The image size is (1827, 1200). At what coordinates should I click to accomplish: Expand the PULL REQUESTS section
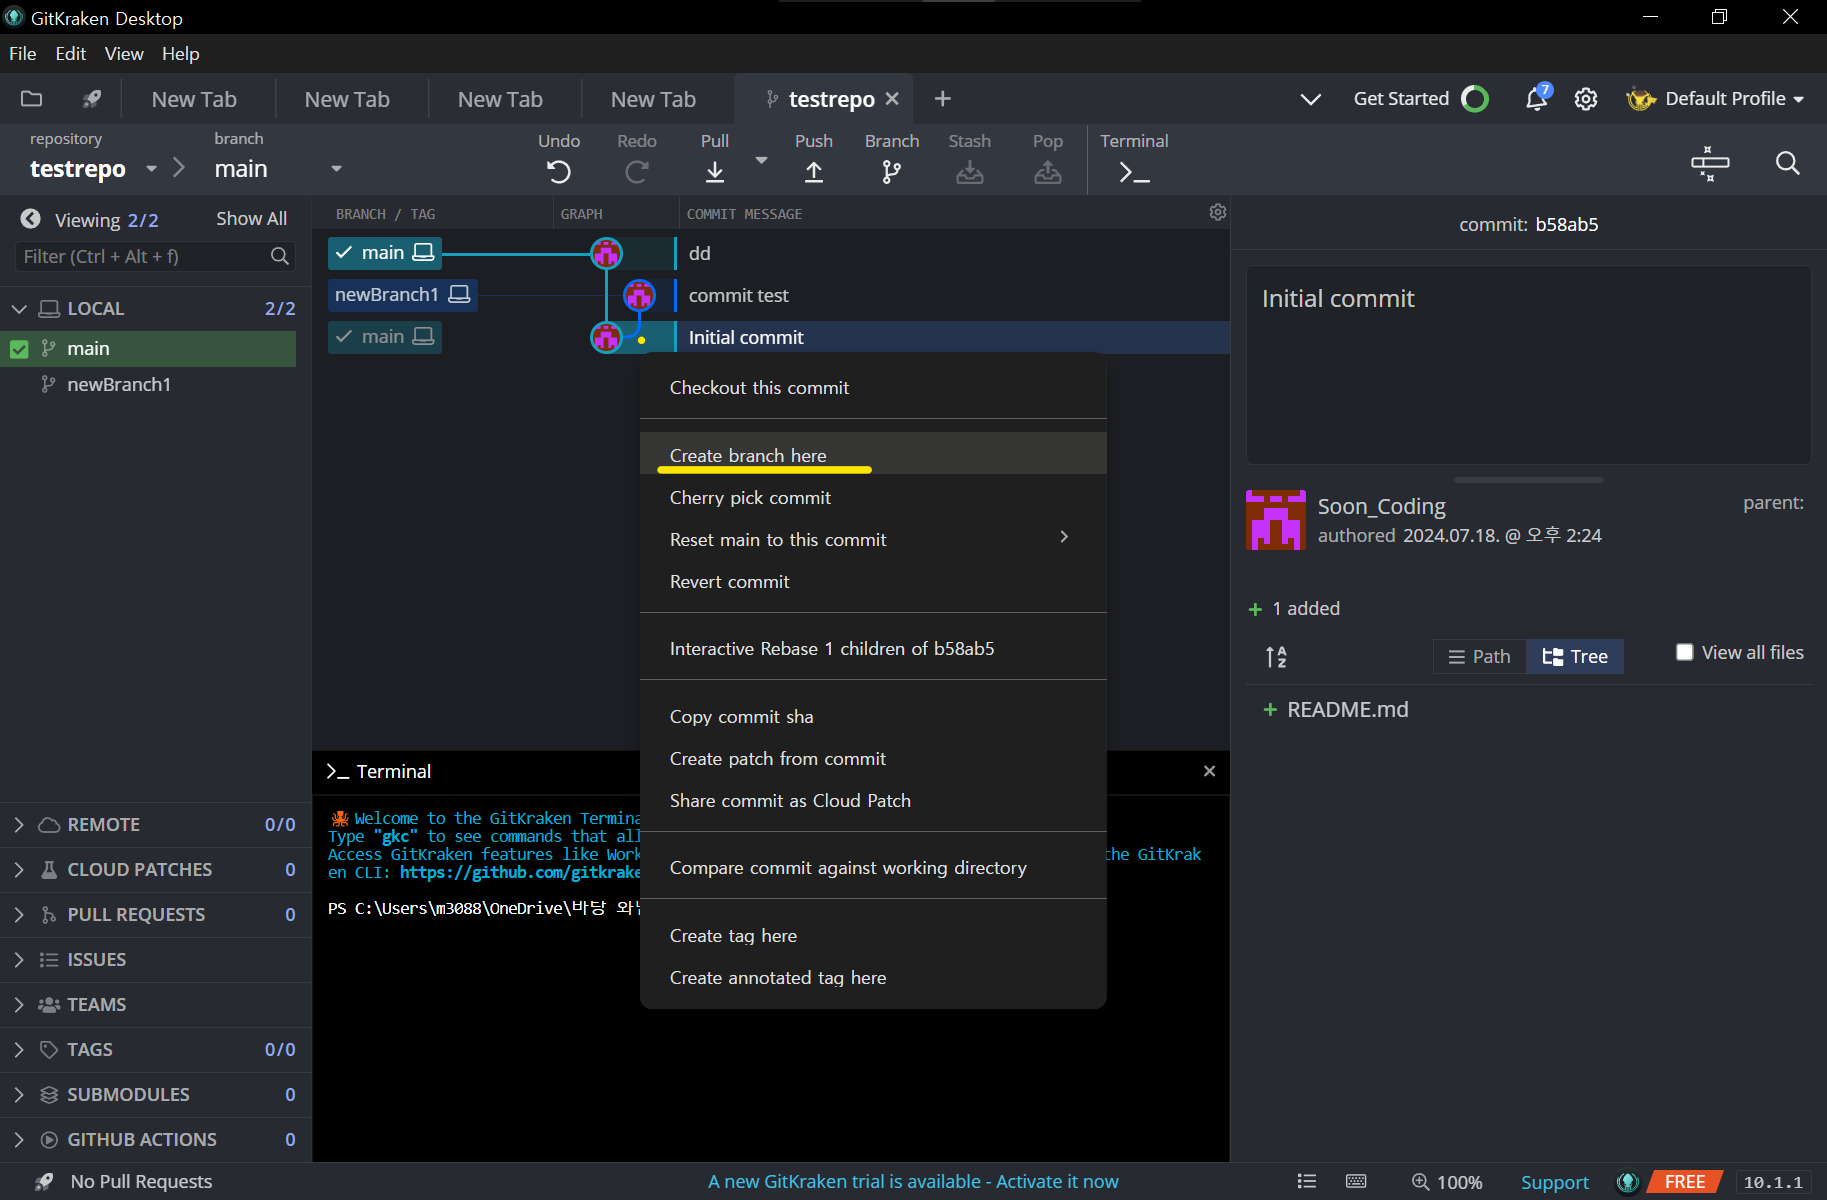point(19,915)
